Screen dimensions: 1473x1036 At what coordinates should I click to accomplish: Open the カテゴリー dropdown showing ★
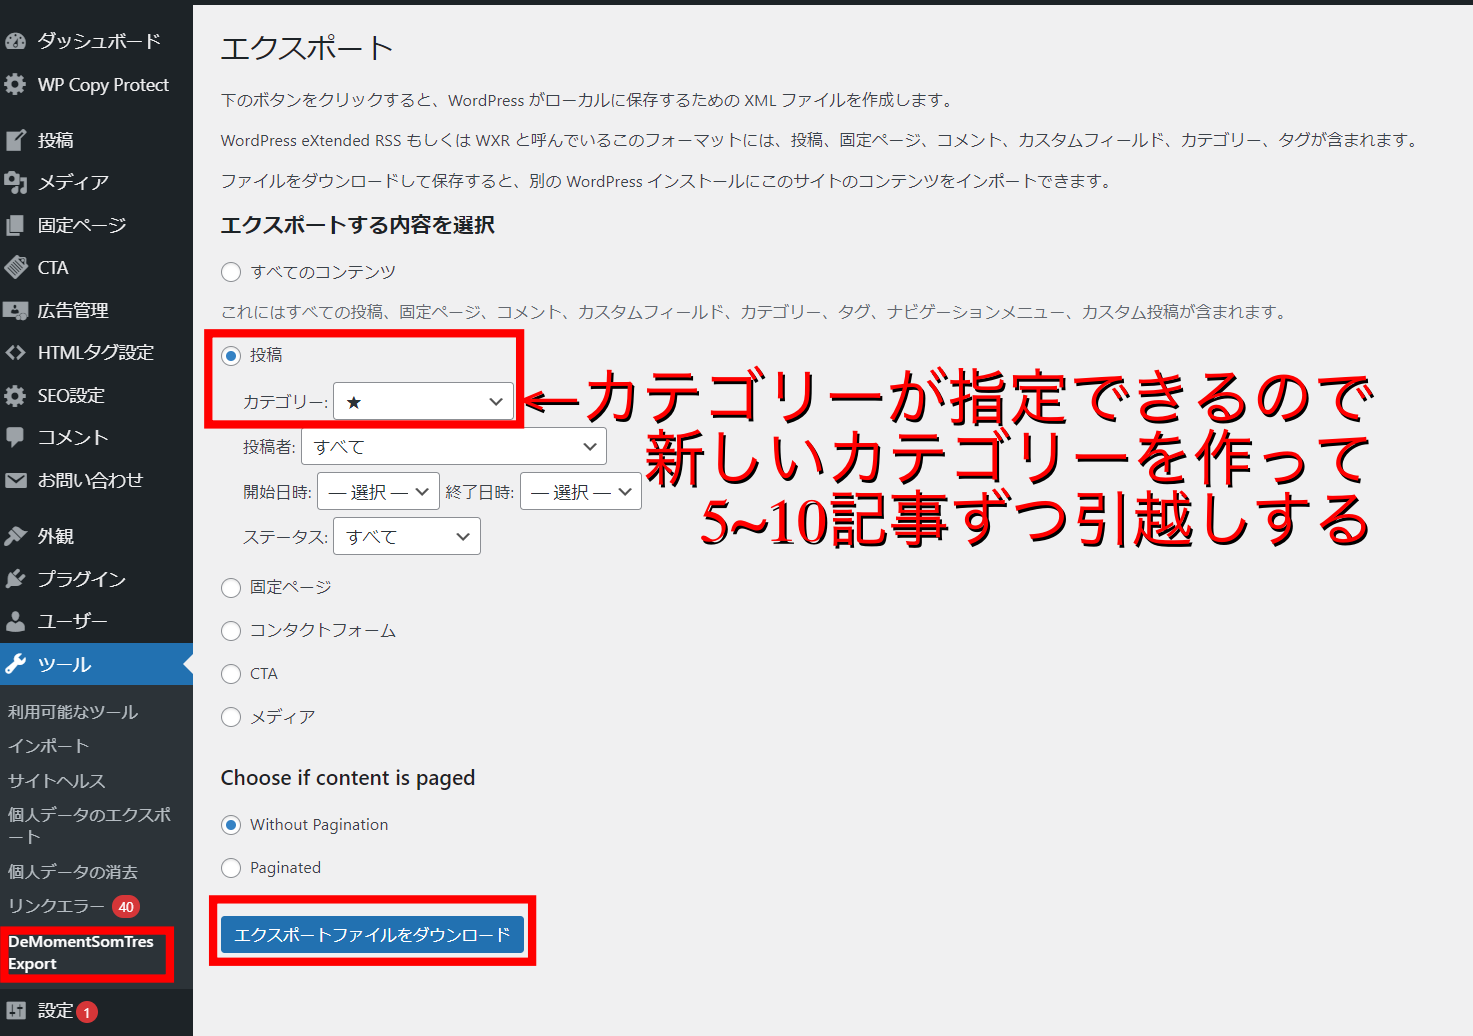coord(423,402)
